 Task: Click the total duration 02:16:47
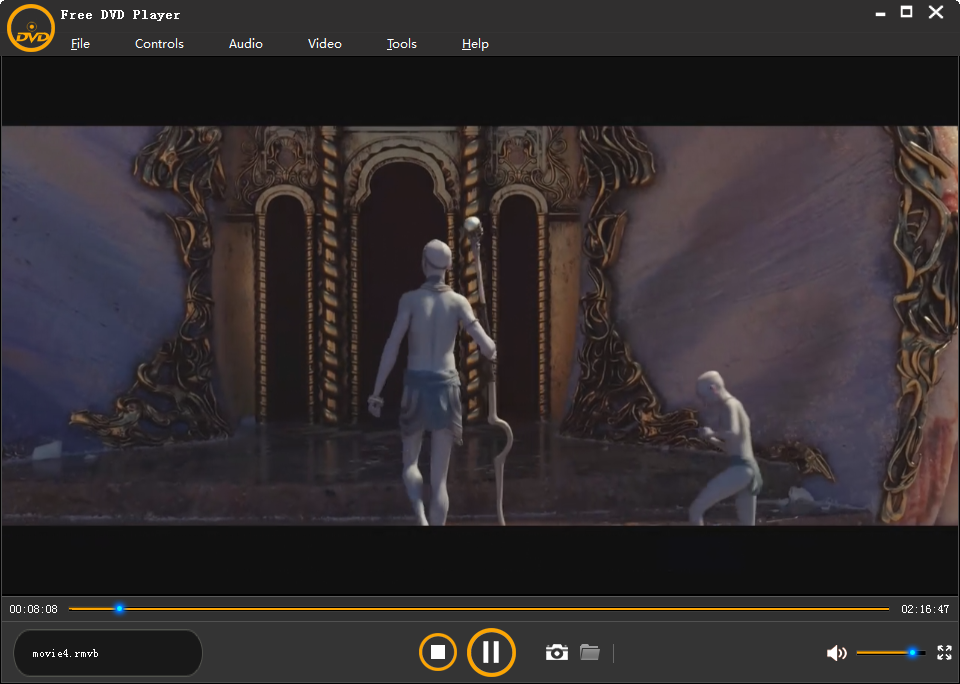tap(925, 609)
